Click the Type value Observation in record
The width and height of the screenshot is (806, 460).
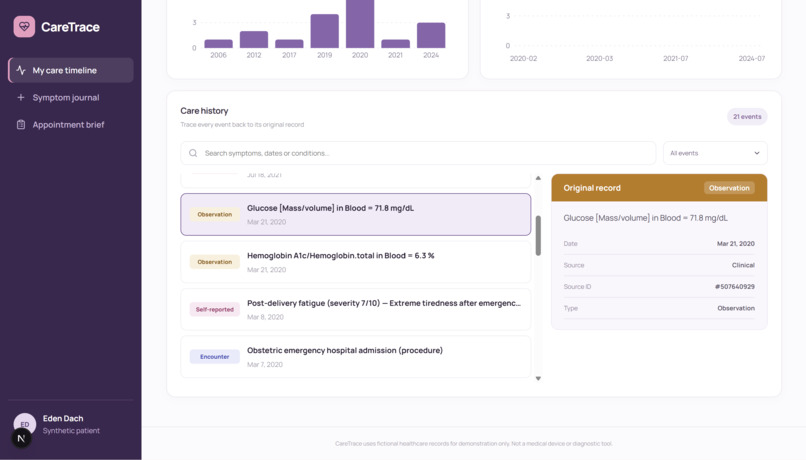coord(736,308)
